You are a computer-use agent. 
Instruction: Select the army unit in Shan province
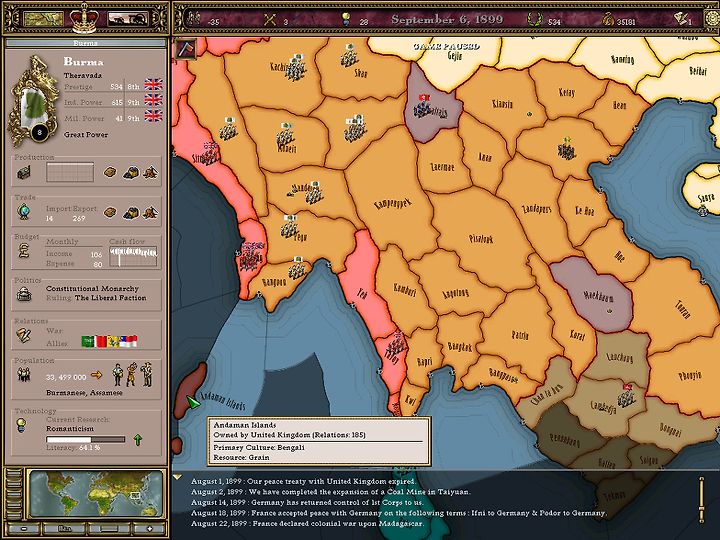pos(349,57)
